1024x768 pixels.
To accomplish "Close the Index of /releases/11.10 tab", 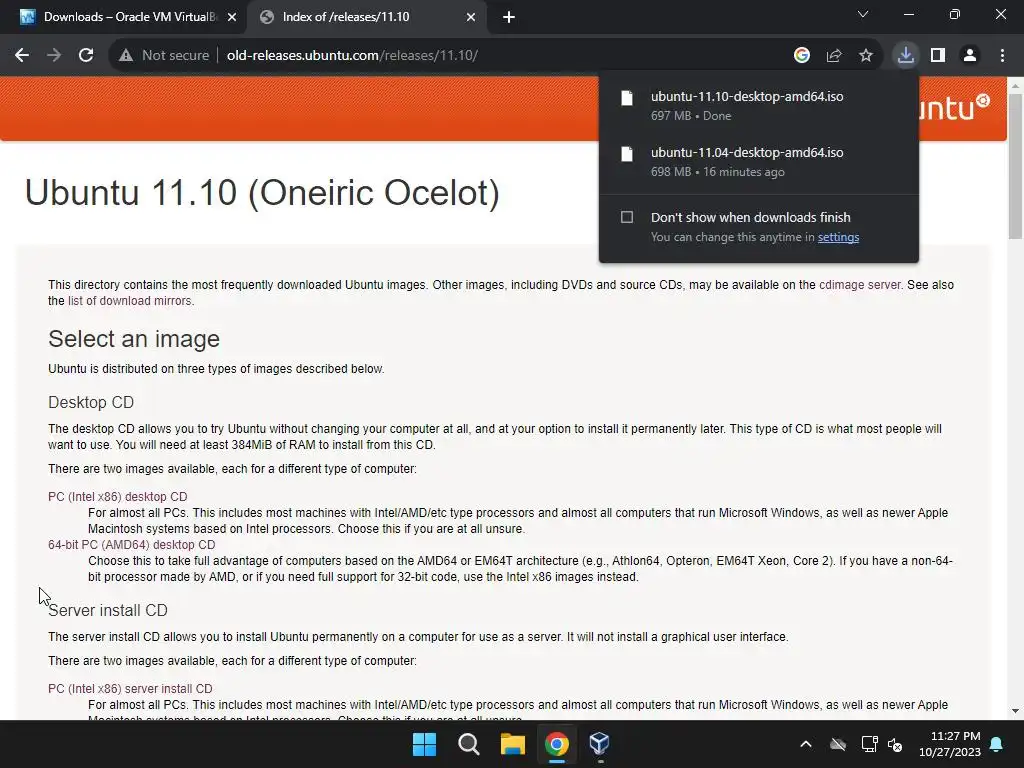I will pos(471,18).
